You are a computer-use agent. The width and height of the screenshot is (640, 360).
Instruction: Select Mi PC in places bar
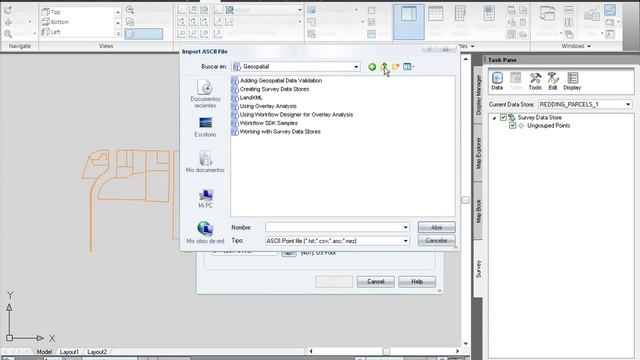pos(205,198)
